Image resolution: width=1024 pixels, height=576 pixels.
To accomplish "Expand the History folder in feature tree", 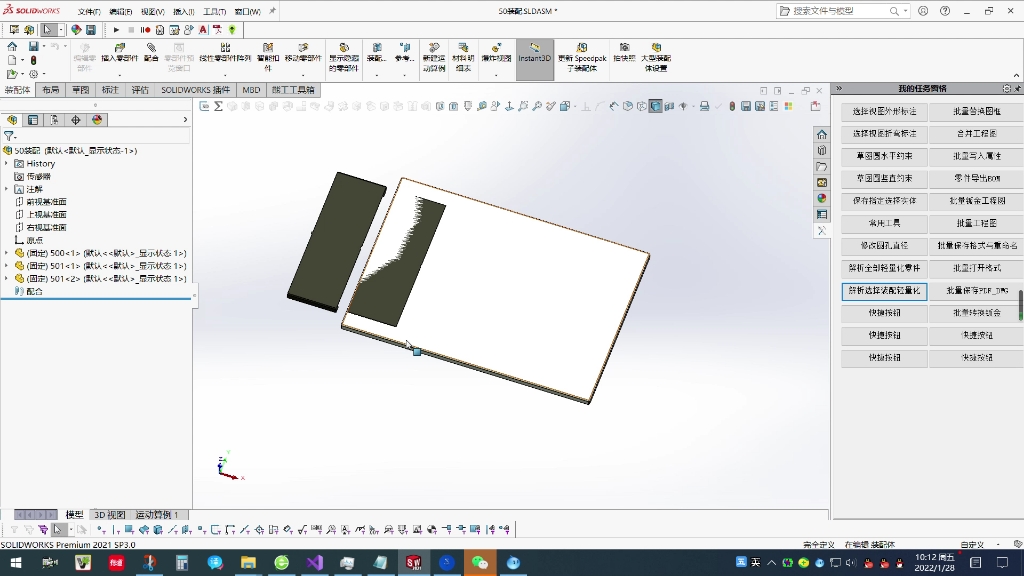I will pyautogui.click(x=7, y=164).
